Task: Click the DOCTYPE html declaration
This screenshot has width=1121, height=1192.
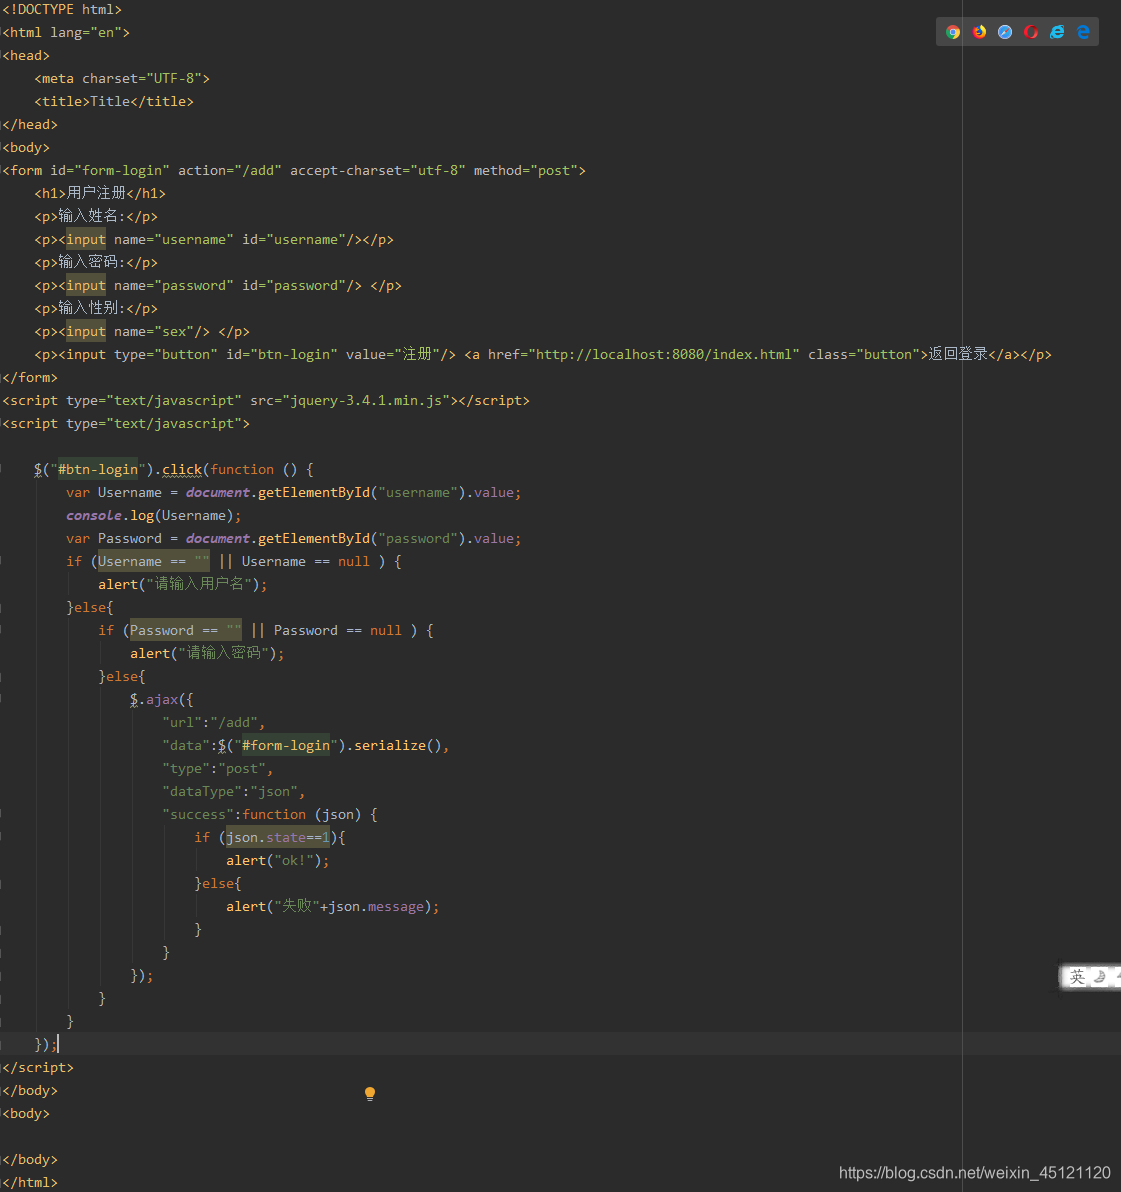Action: pyautogui.click(x=62, y=9)
